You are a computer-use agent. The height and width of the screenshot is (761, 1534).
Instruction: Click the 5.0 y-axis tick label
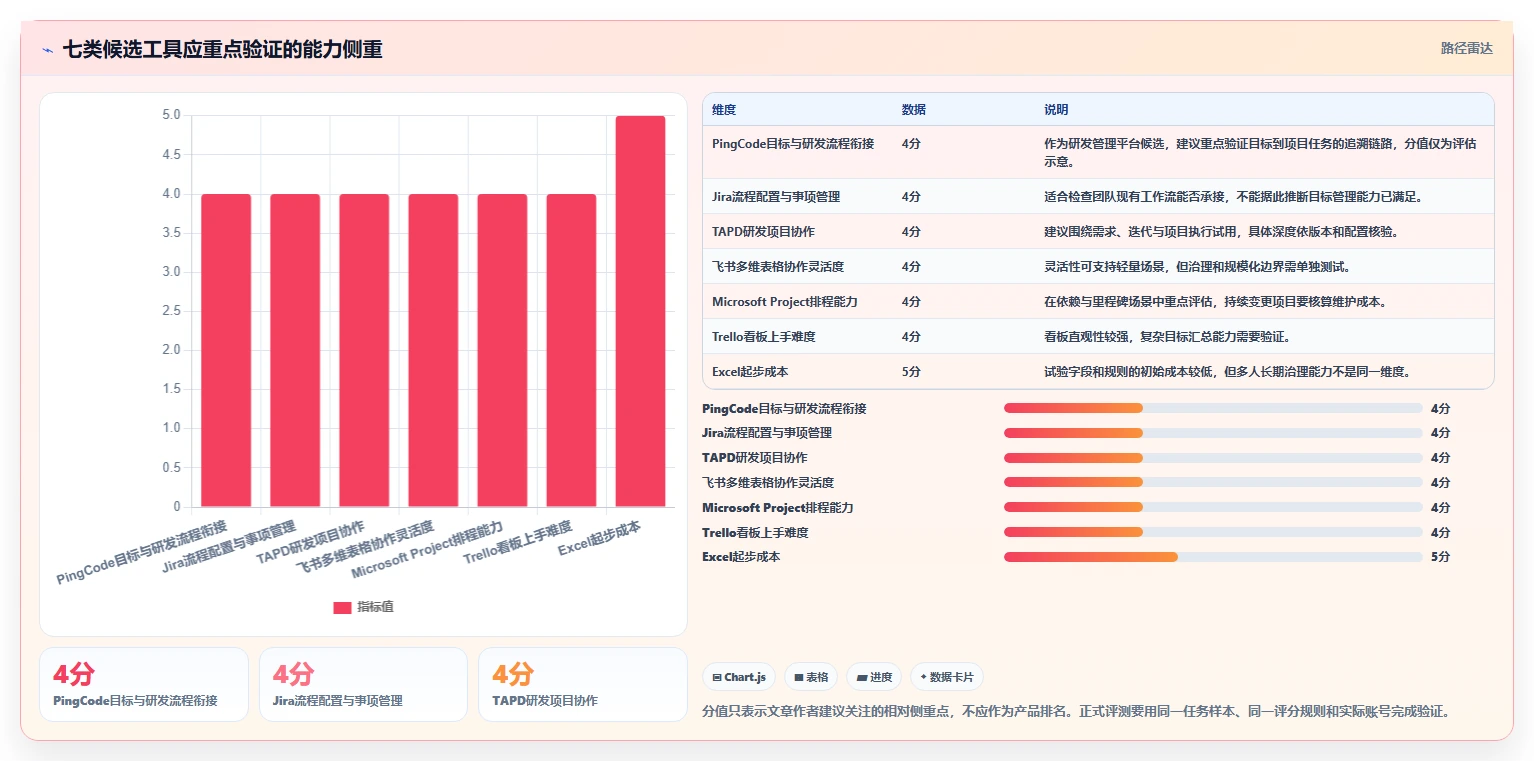tap(171, 115)
